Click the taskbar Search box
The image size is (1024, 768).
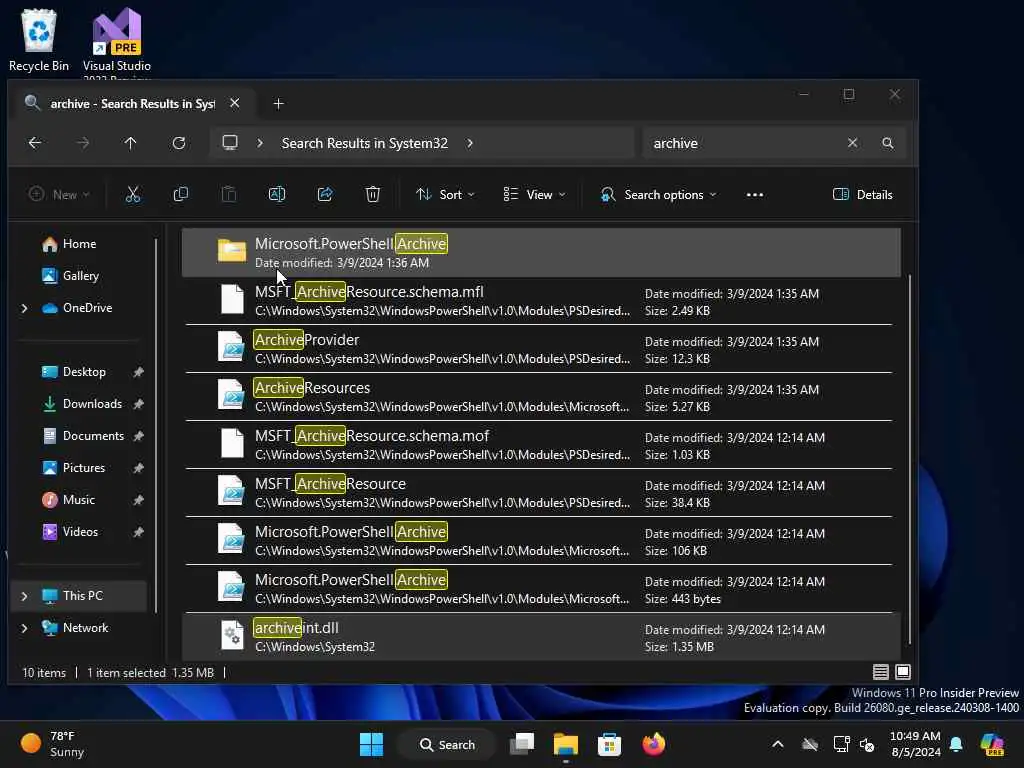click(x=447, y=744)
